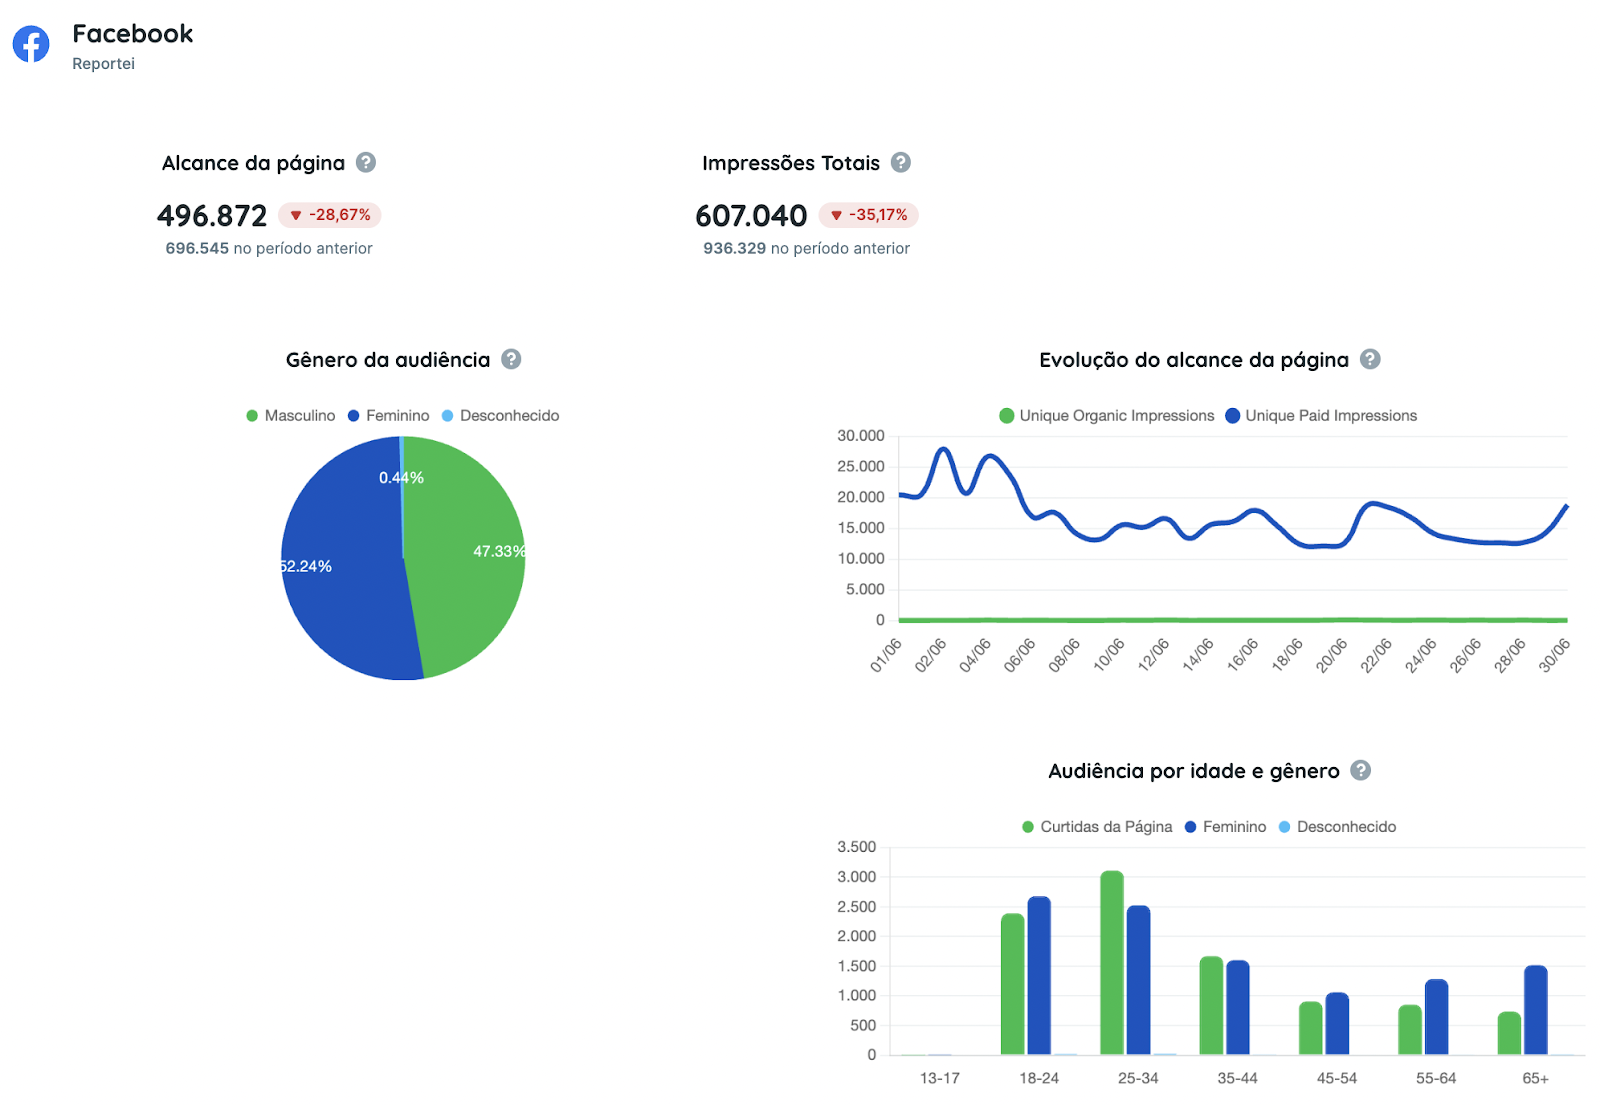Click the 01/06 date axis label

[886, 656]
